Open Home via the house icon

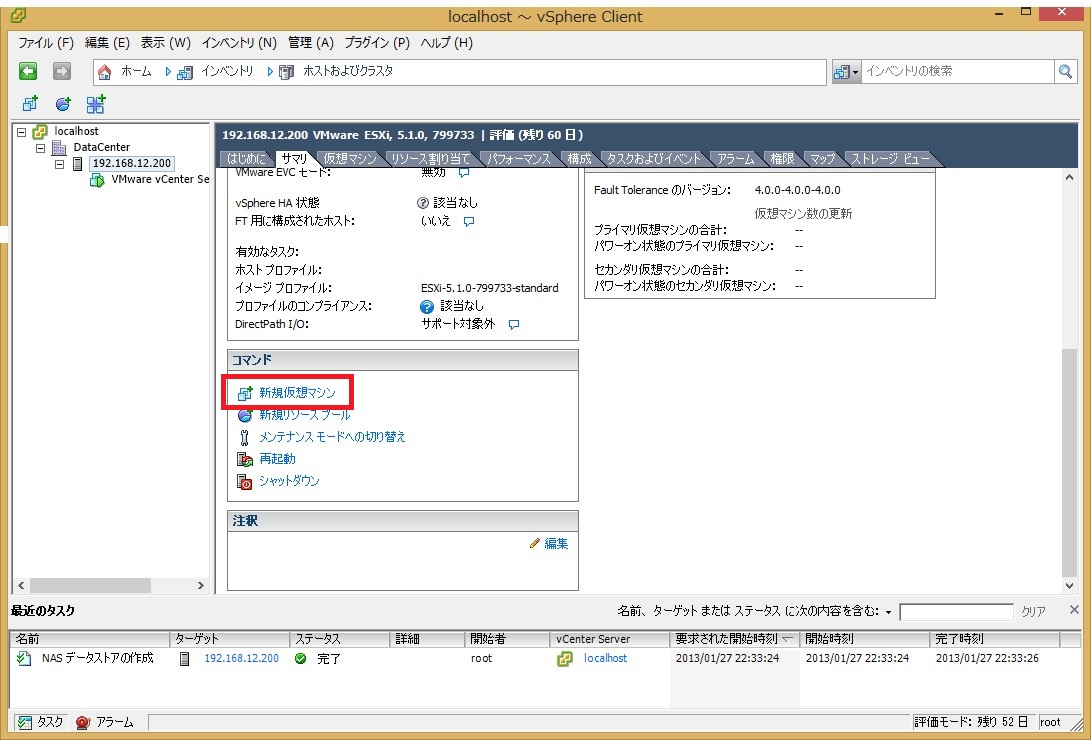tap(105, 72)
